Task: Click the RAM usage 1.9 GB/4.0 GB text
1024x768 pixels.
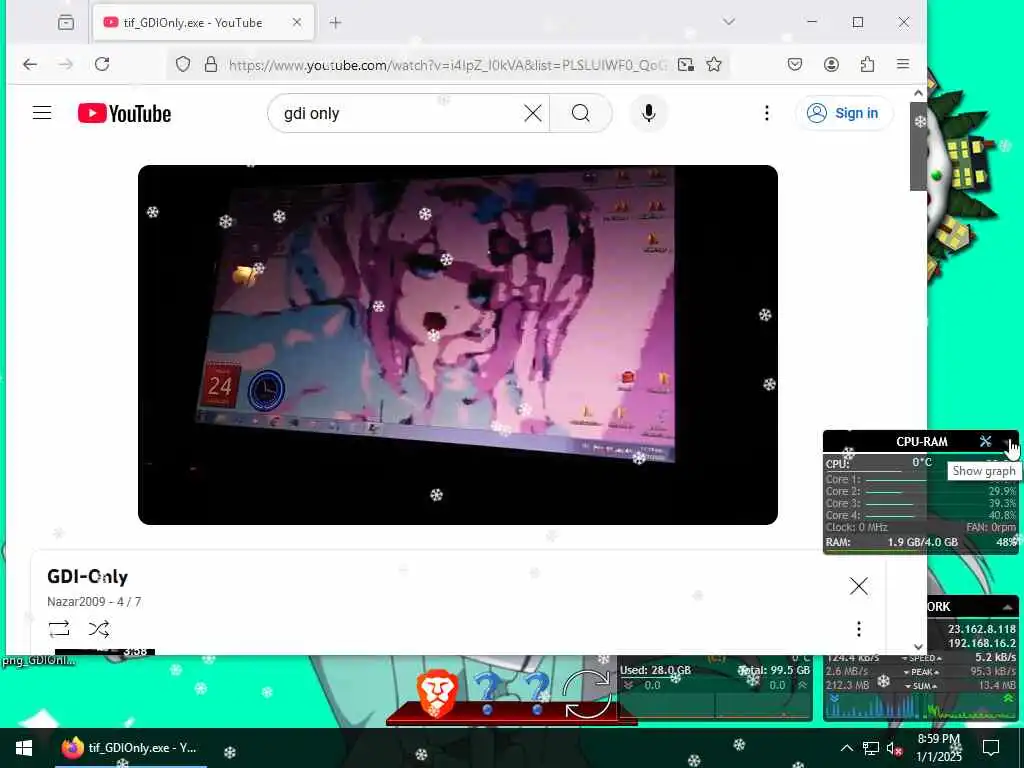Action: [923, 542]
